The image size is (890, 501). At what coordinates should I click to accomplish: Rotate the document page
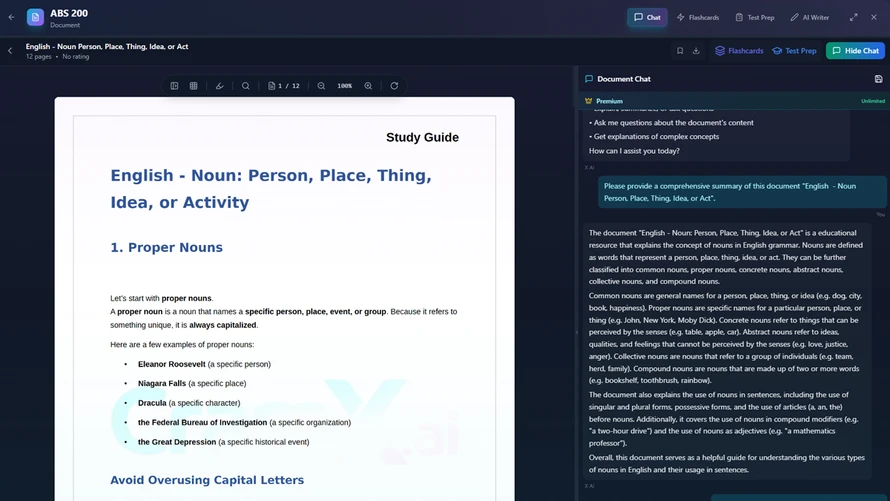[394, 86]
